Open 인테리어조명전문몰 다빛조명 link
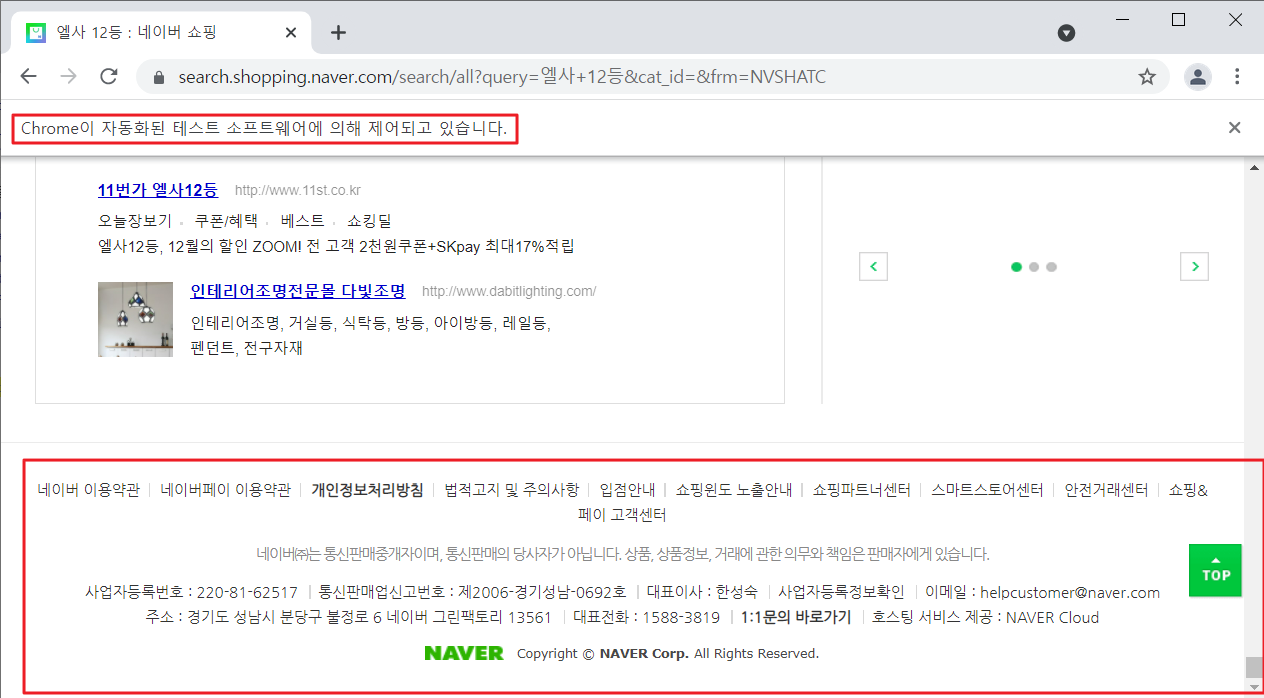Viewport: 1264px width, 698px height. click(298, 291)
